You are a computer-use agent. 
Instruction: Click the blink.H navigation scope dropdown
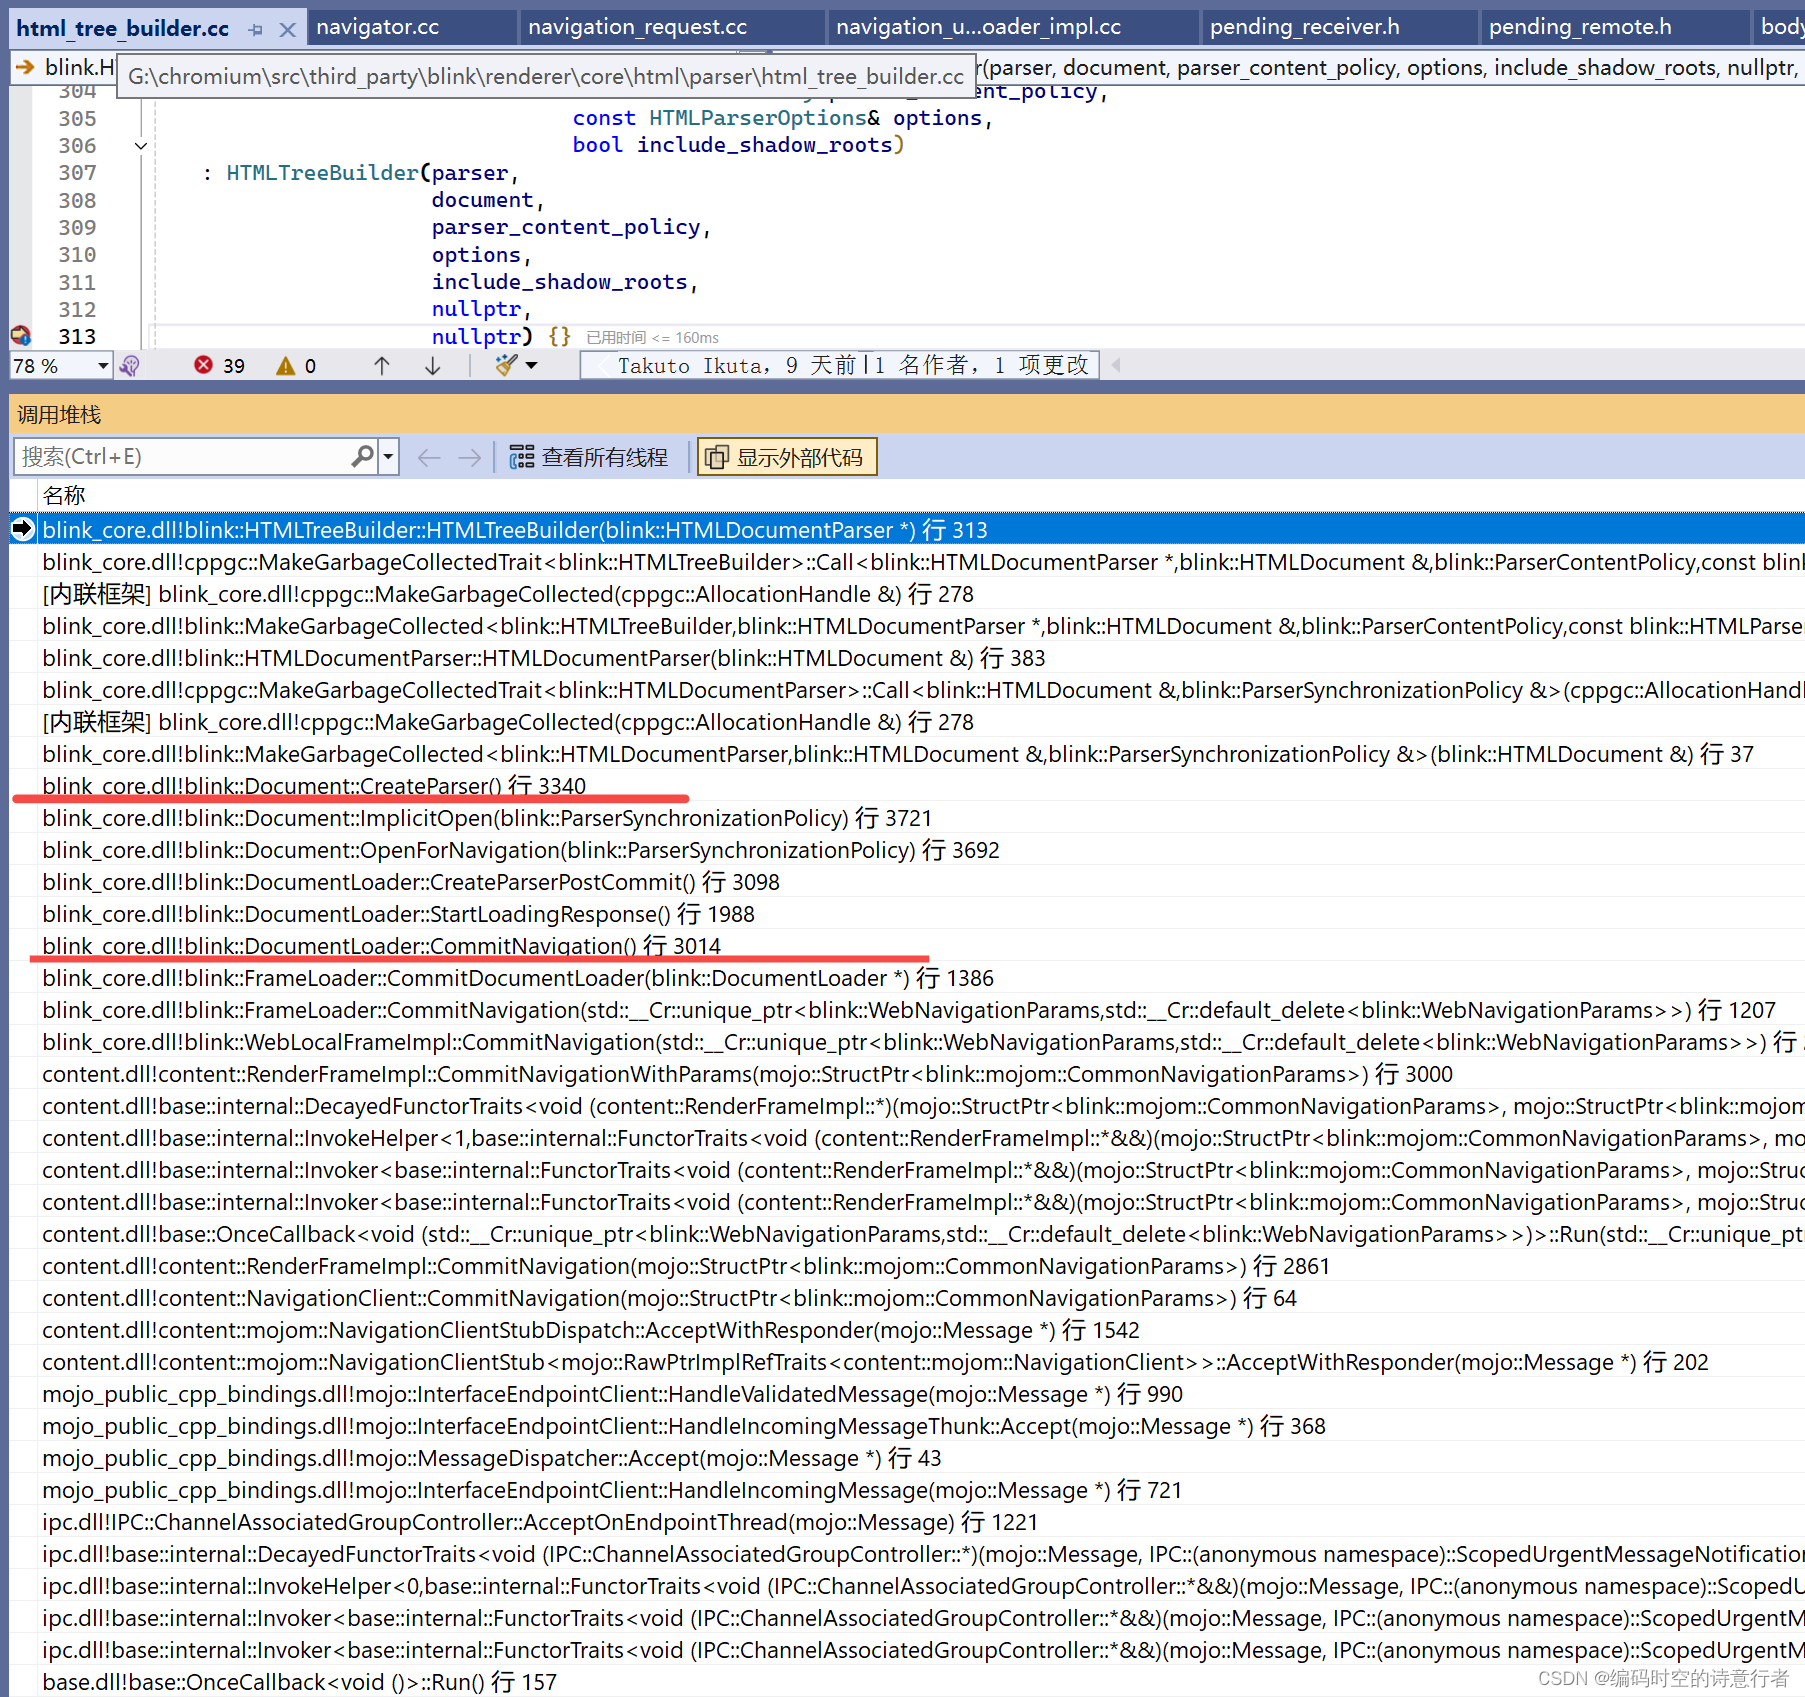coord(65,67)
